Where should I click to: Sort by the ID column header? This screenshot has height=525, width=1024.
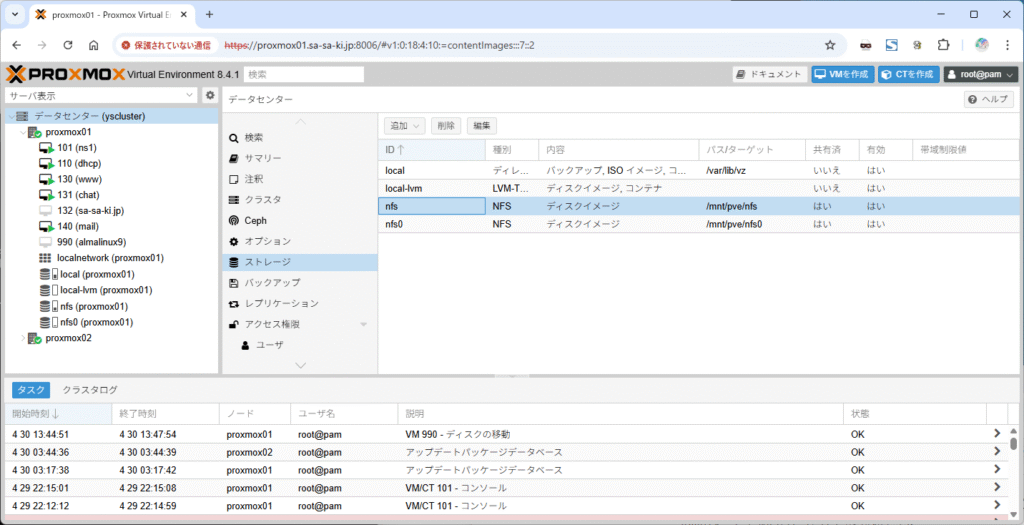[432, 150]
